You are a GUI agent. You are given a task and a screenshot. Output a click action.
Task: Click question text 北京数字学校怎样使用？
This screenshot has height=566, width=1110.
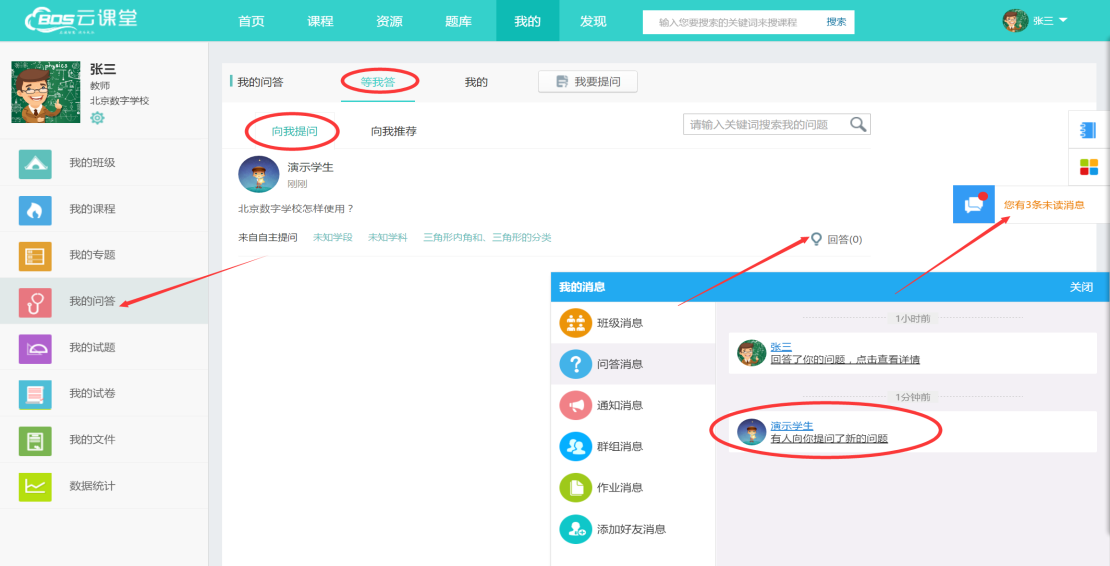296,209
